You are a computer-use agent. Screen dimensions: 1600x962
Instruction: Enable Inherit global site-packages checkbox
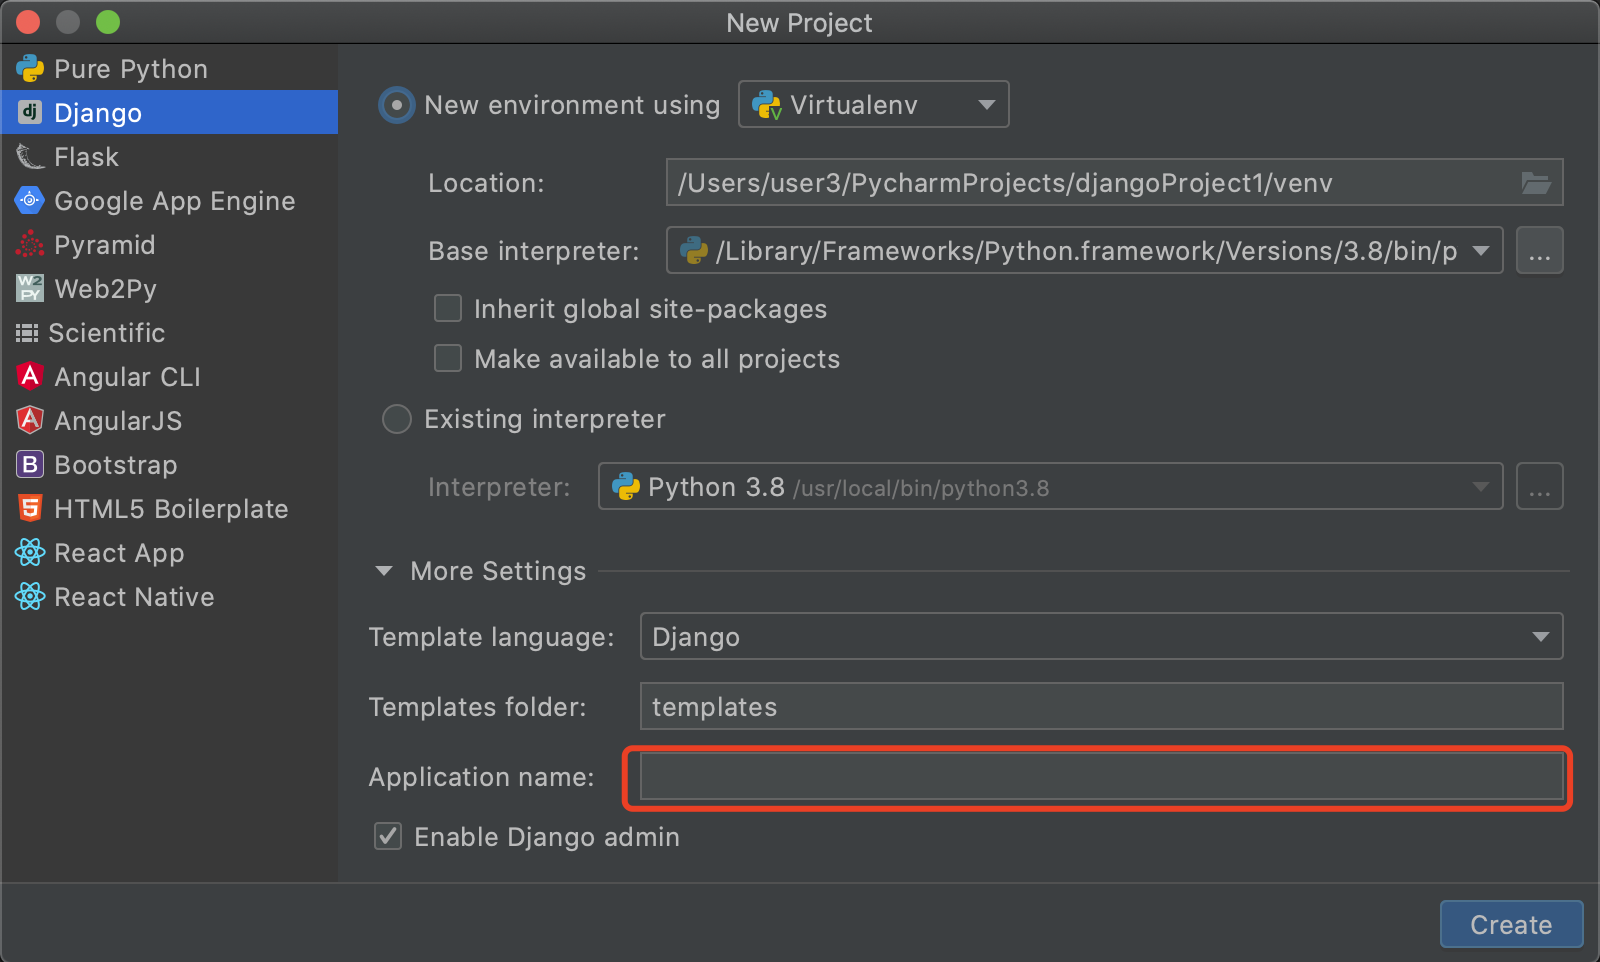tap(448, 309)
